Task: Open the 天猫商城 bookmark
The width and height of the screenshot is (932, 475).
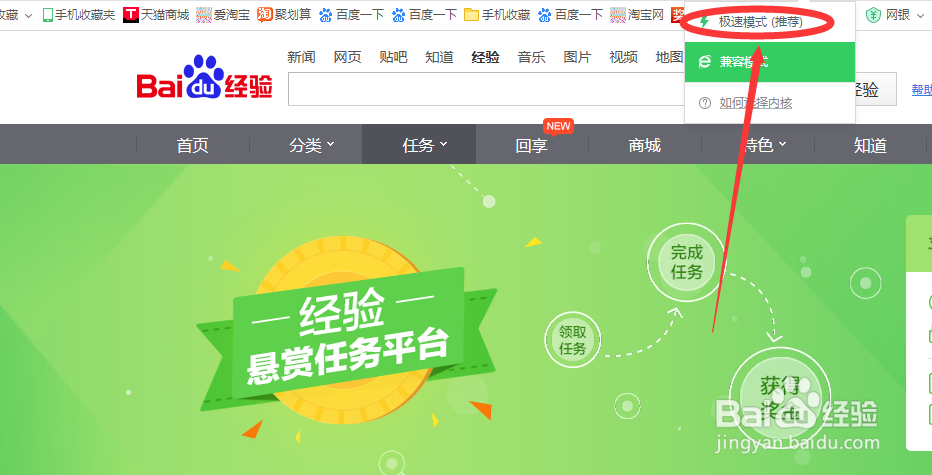Action: (x=156, y=15)
